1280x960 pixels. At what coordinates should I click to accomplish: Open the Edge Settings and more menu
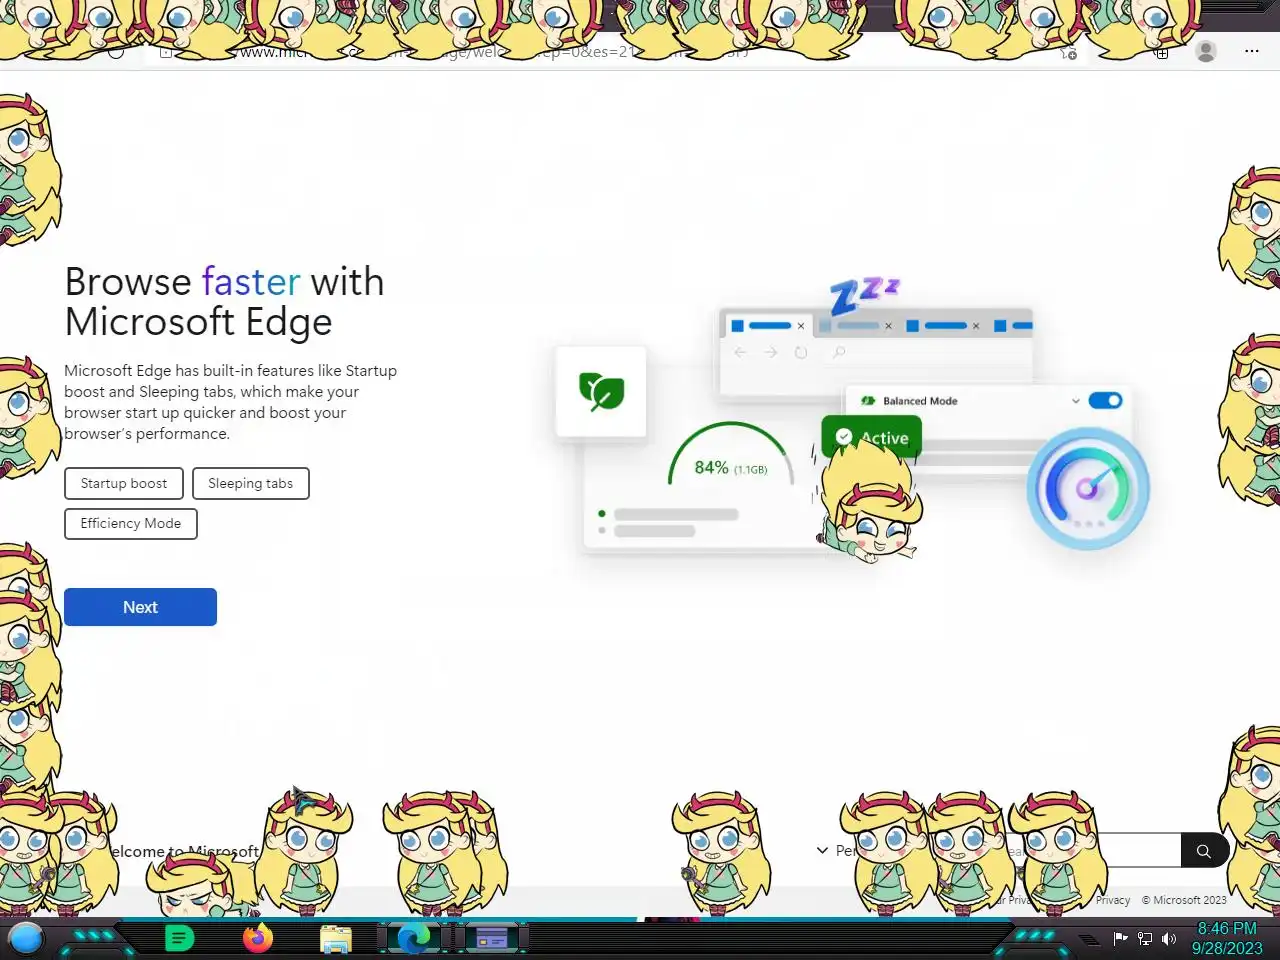point(1252,51)
